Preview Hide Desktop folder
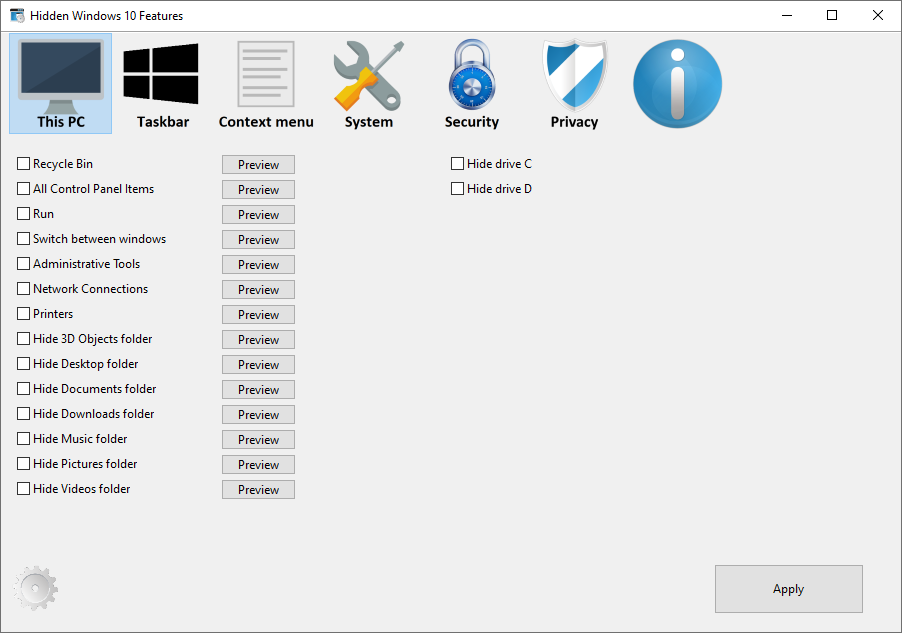Viewport: 902px width, 633px height. [258, 365]
